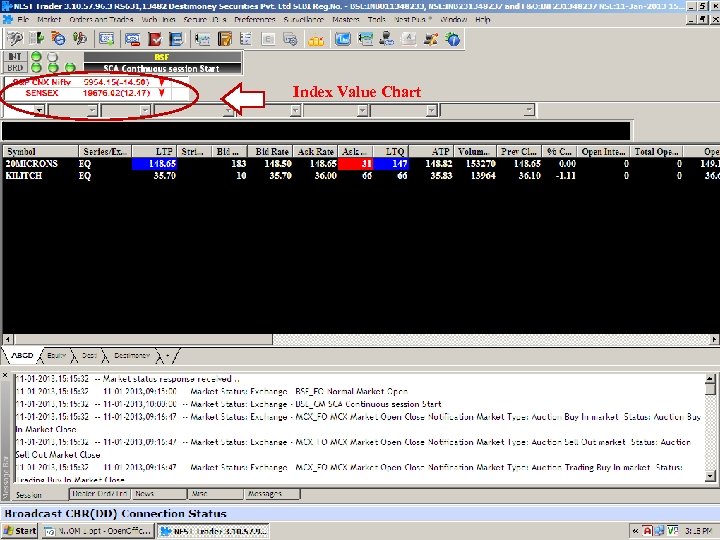Open the leftmost filter dropdown under the index box

click(39, 110)
